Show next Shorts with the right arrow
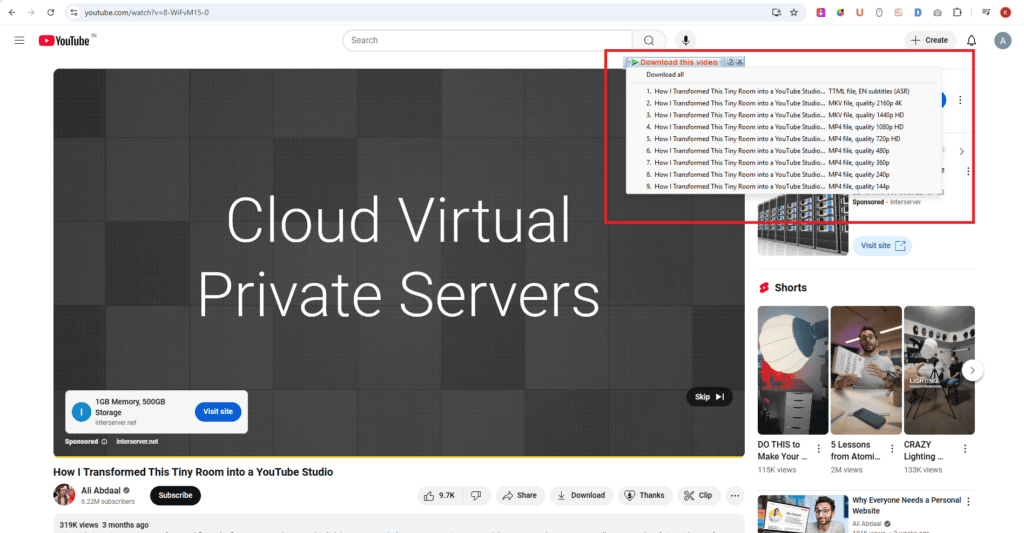The width and height of the screenshot is (1024, 533). coord(972,370)
